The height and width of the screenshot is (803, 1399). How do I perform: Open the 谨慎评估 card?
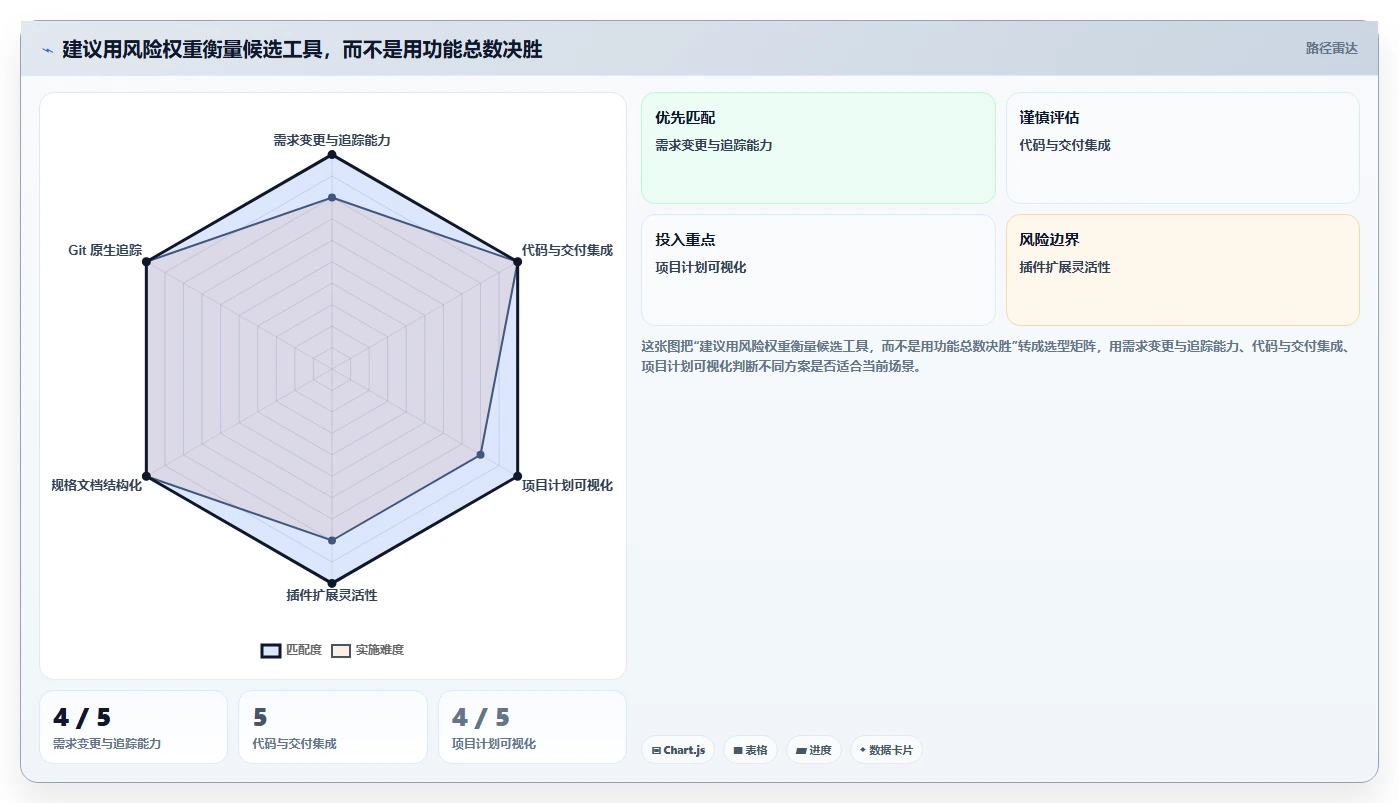pyautogui.click(x=1182, y=148)
